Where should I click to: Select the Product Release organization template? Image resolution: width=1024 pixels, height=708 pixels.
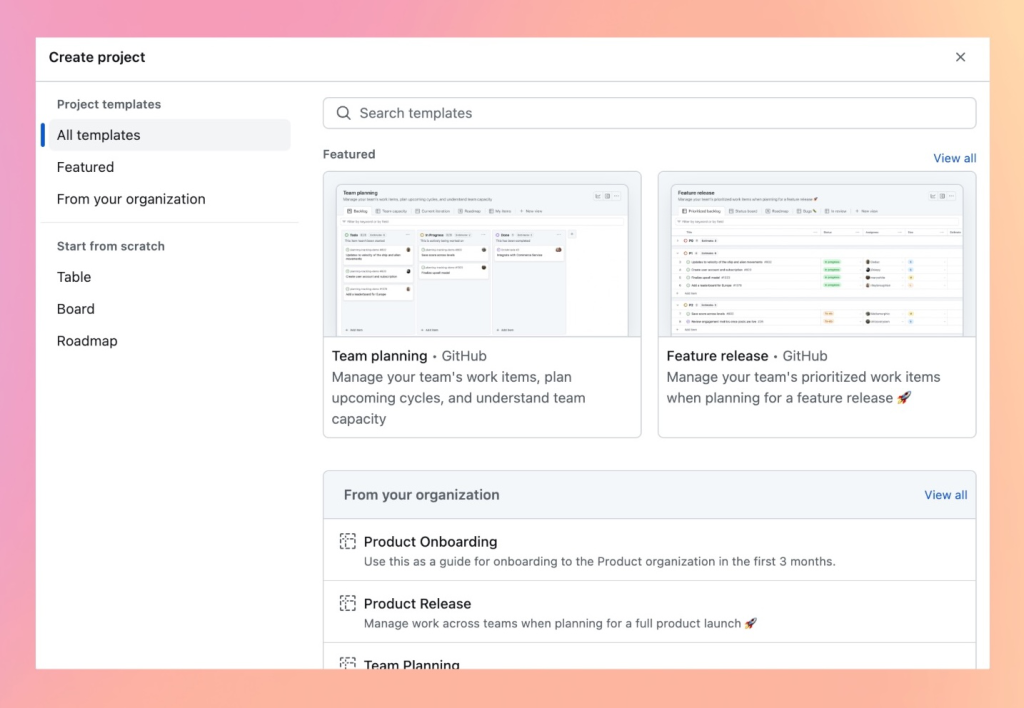click(419, 603)
